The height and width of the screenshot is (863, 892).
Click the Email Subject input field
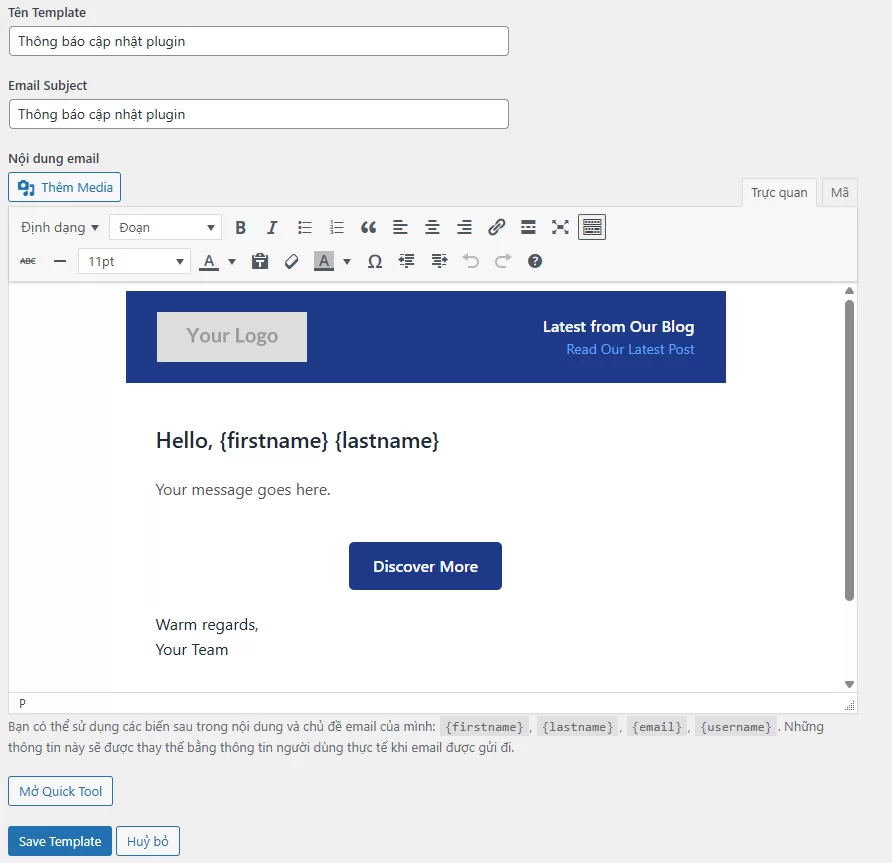click(258, 114)
